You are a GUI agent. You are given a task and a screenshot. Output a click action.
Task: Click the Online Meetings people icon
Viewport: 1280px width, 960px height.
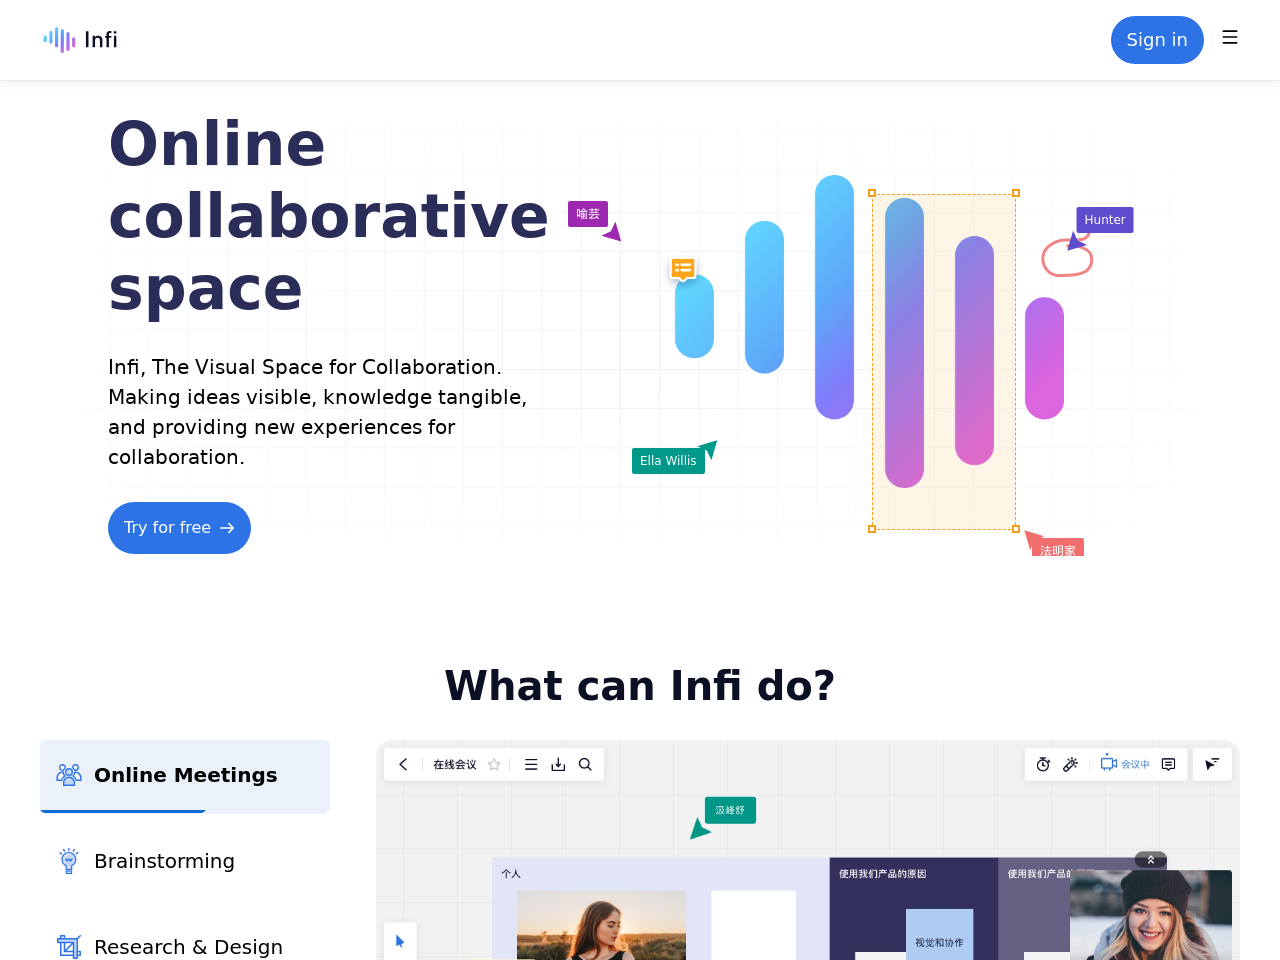tap(69, 775)
